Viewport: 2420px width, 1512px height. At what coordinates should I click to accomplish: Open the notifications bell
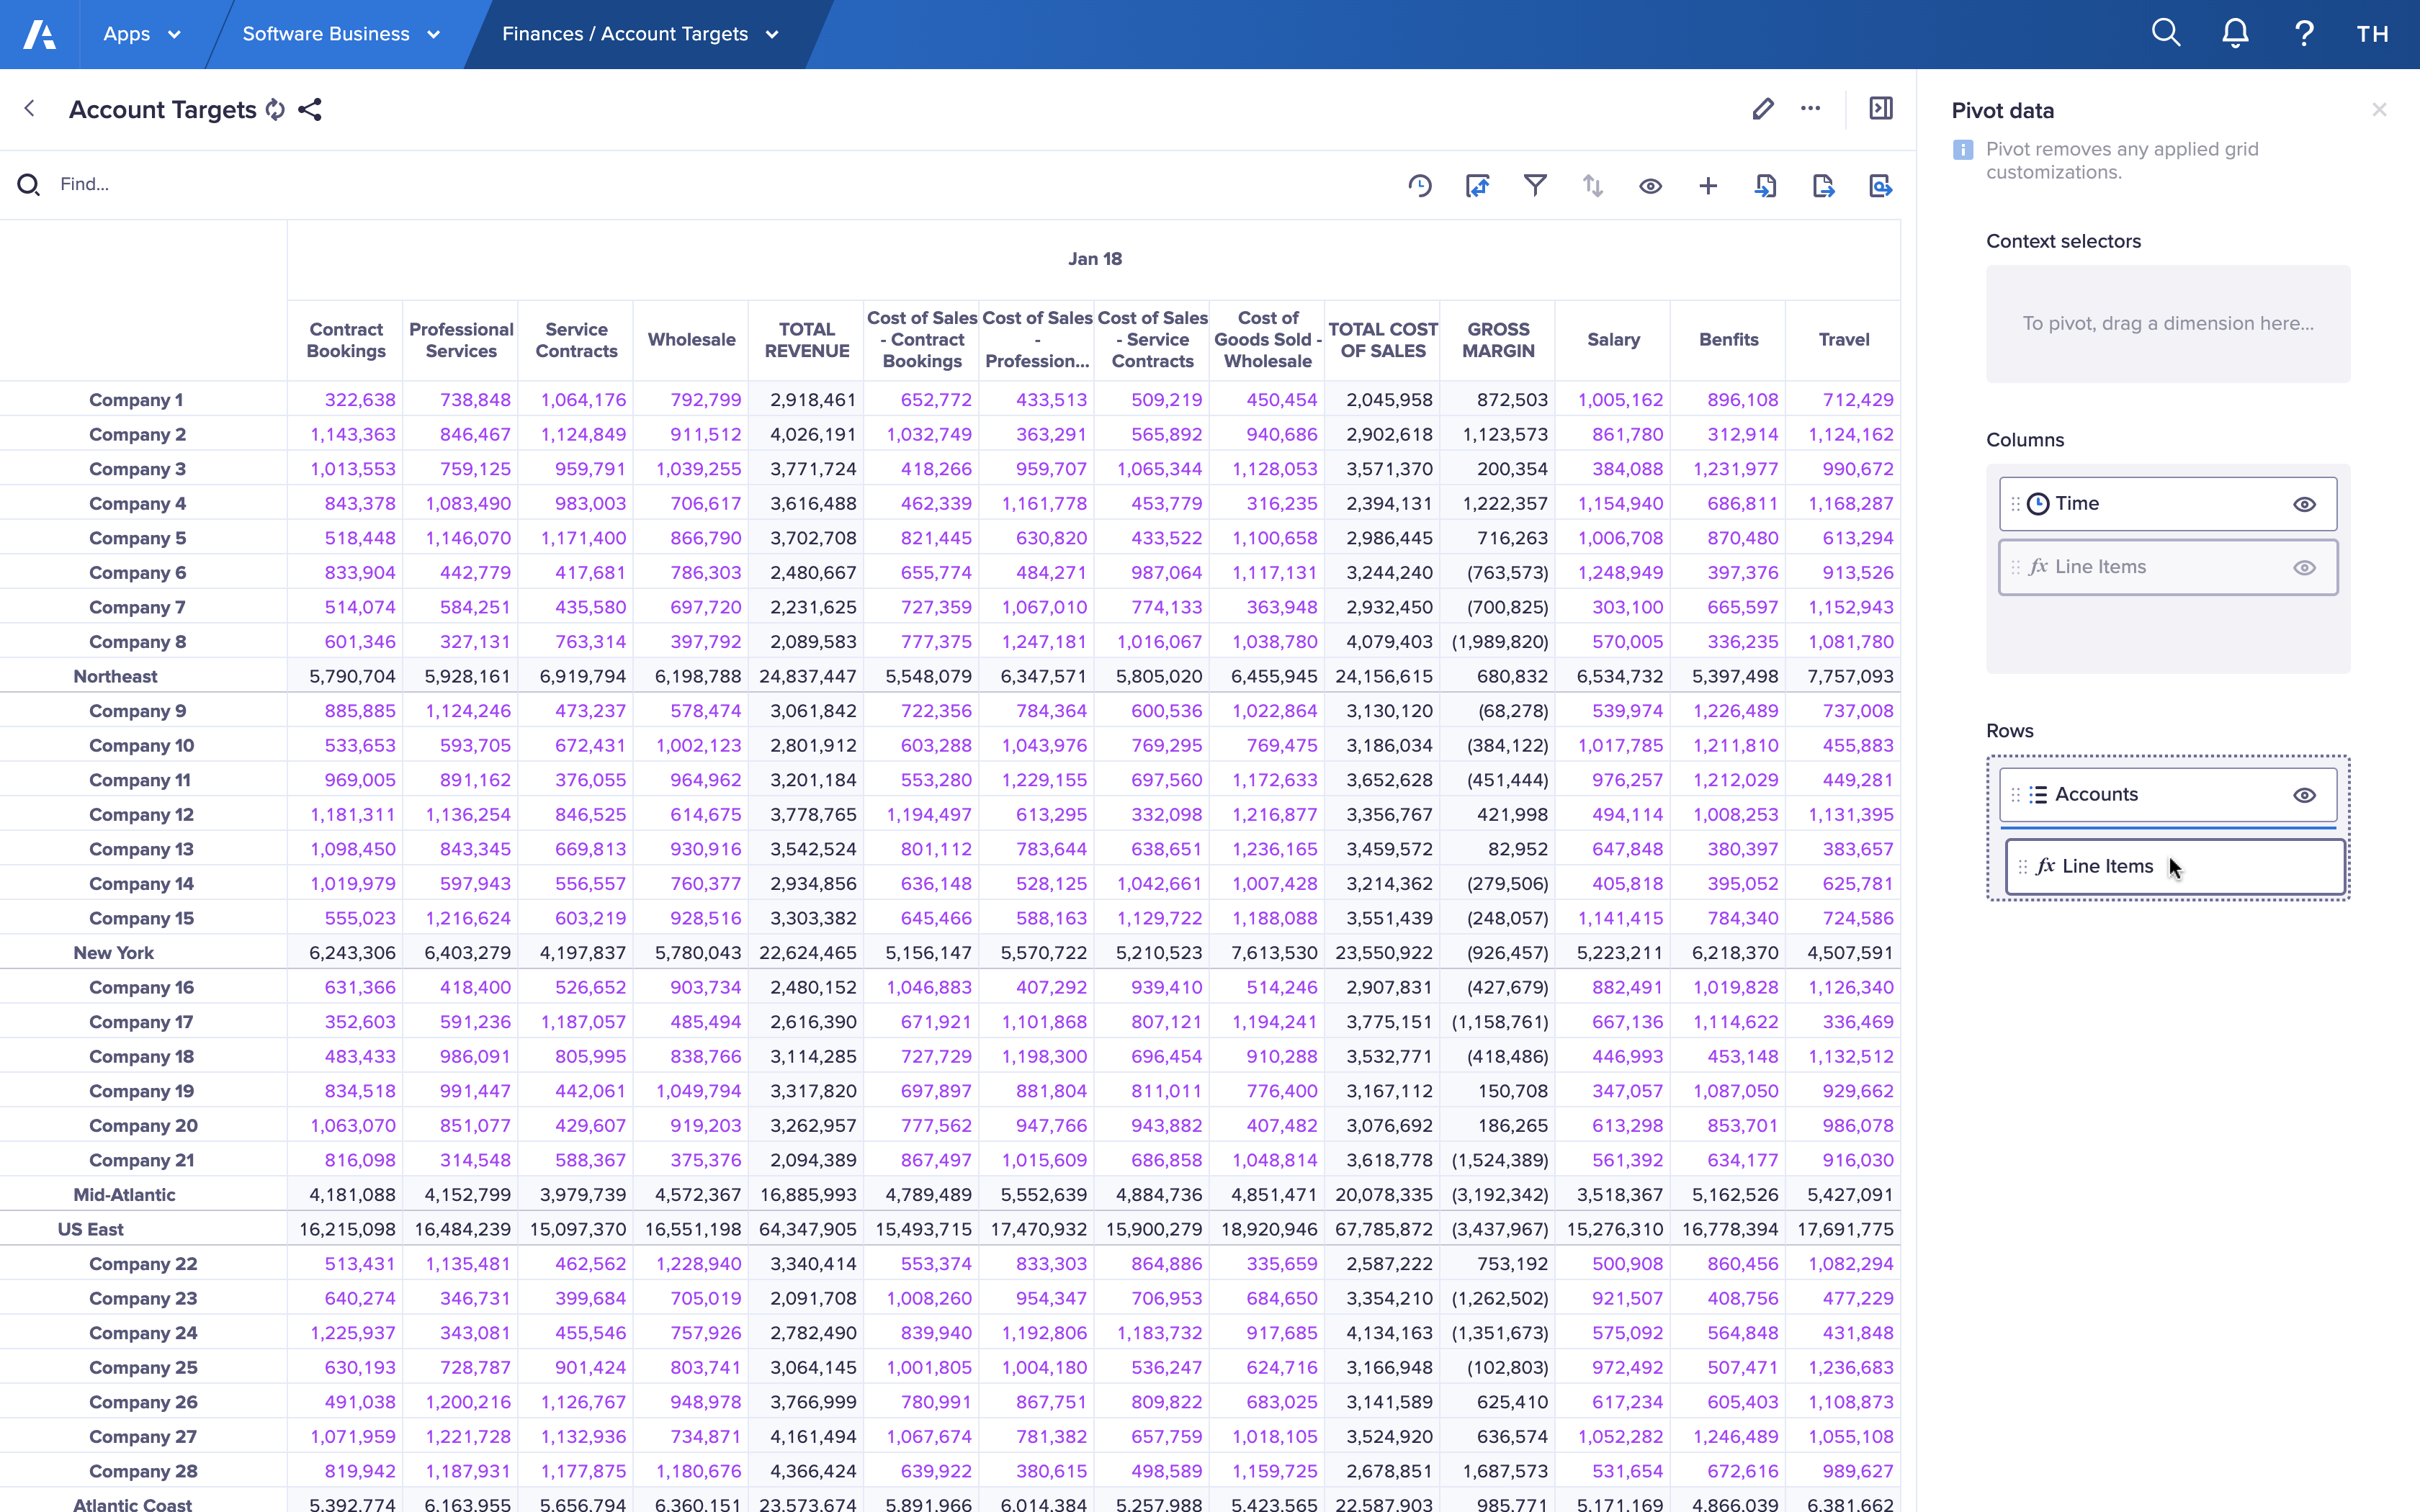(x=2234, y=33)
